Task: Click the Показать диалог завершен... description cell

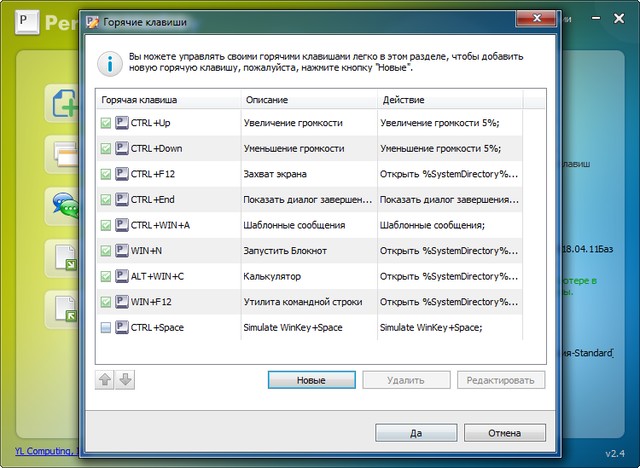Action: click(x=308, y=200)
